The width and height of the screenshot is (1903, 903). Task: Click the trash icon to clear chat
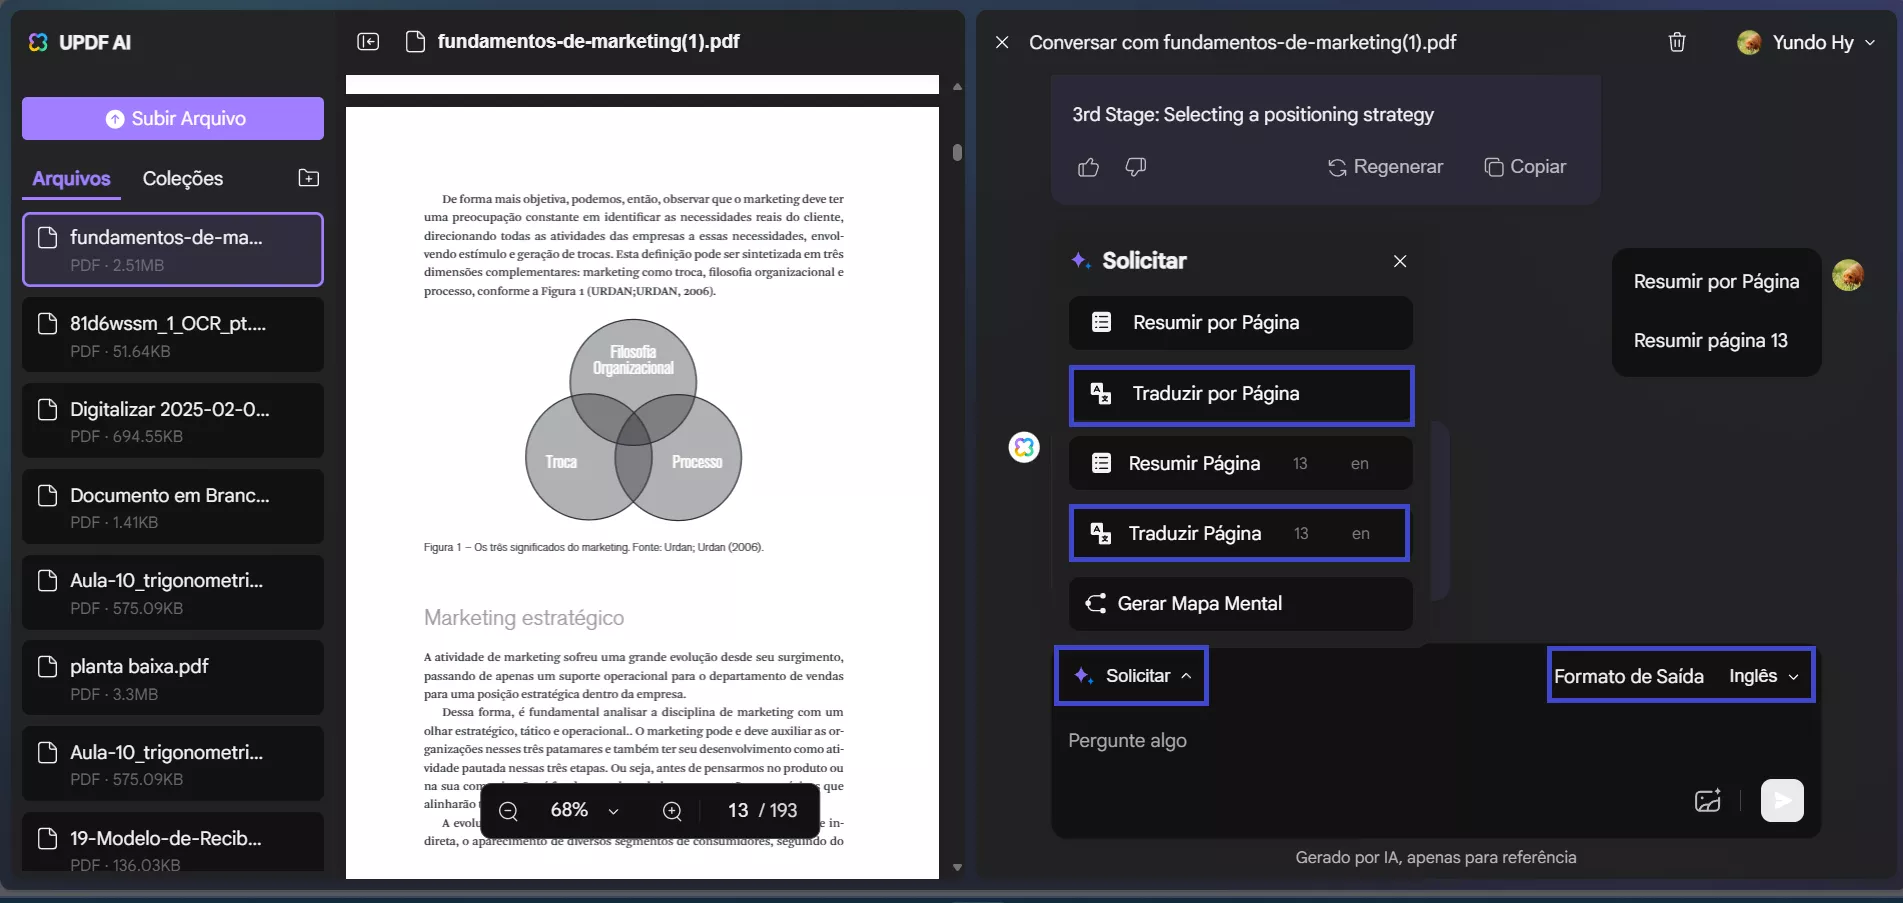coord(1677,42)
